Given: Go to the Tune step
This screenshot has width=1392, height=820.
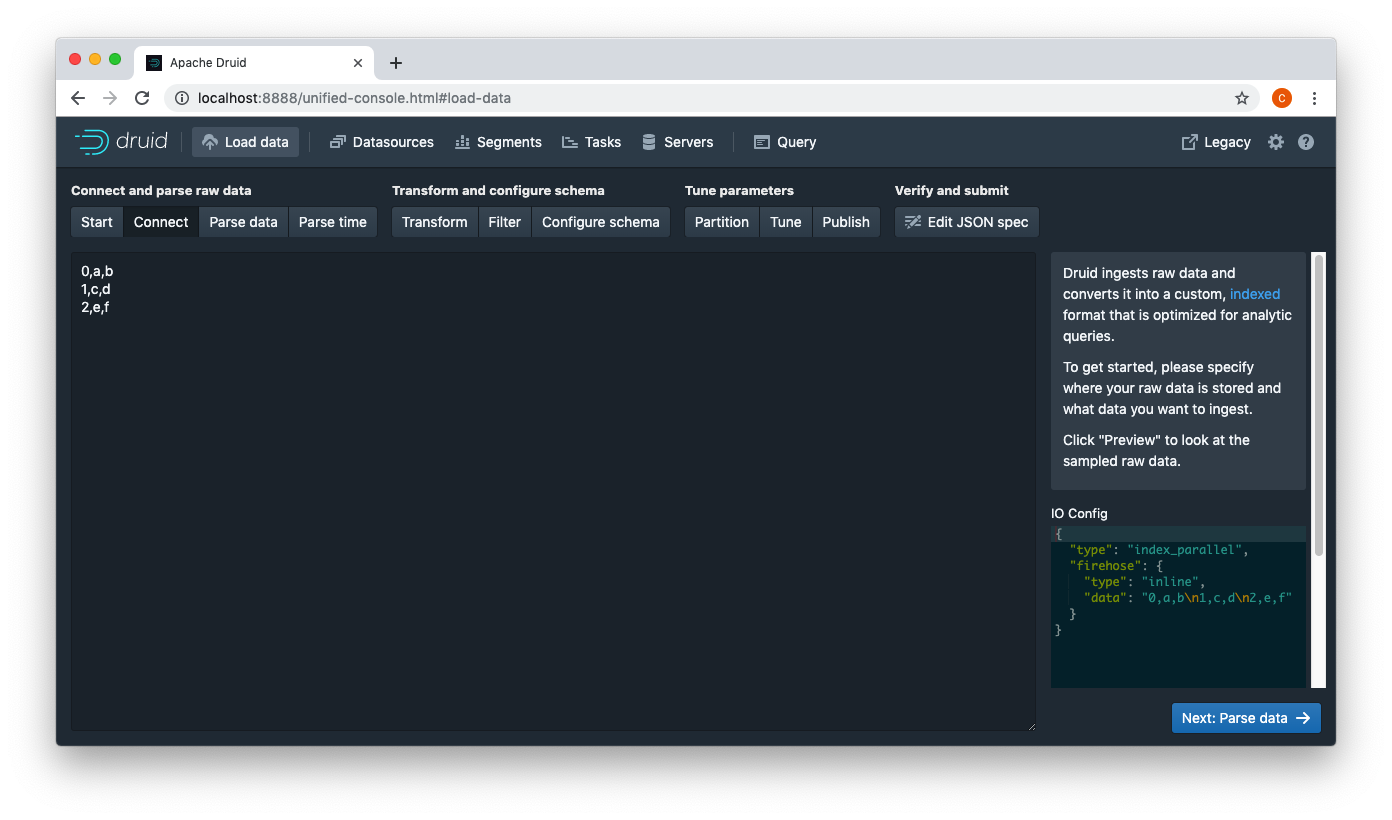Looking at the screenshot, I should 786,222.
